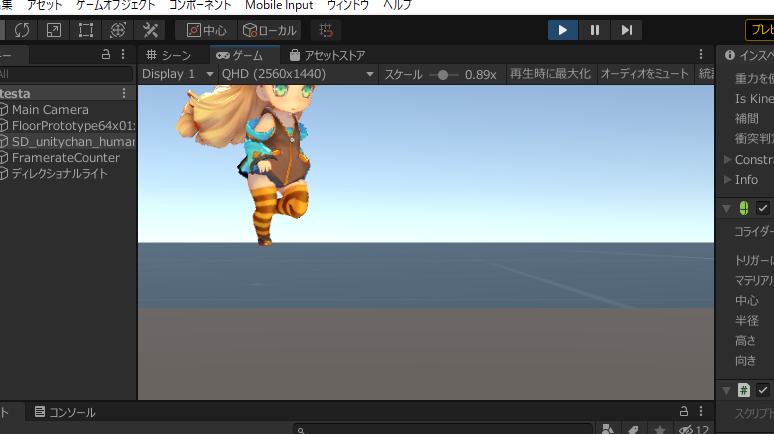Click the FramerateCounter object icon
The image size is (774, 434).
click(4, 158)
